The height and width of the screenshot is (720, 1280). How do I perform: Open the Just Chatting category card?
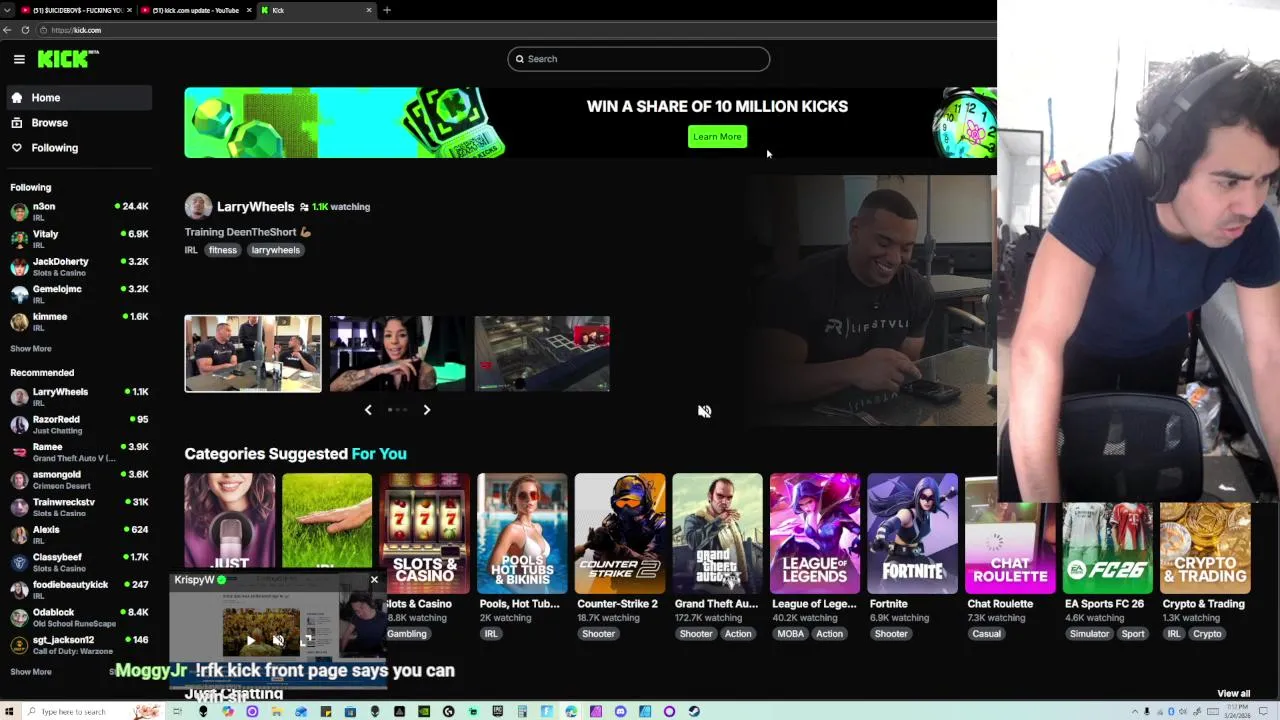pos(230,521)
